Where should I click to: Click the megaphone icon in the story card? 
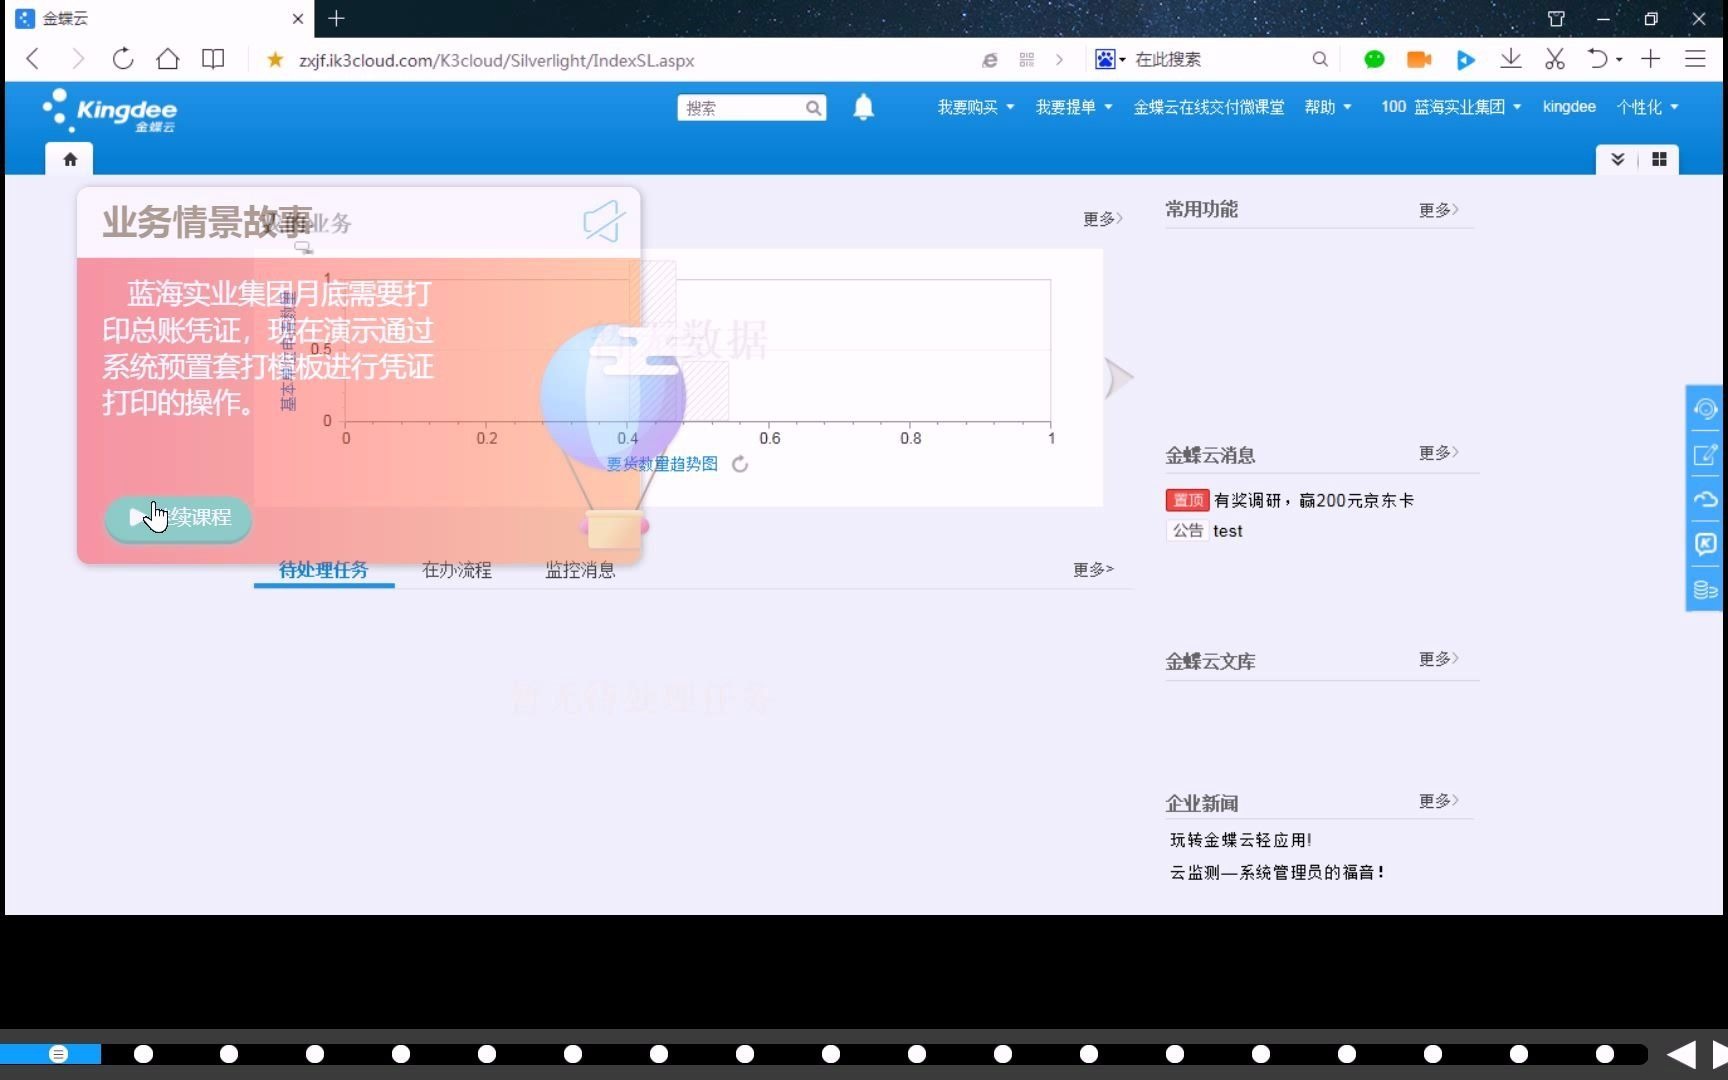click(604, 221)
